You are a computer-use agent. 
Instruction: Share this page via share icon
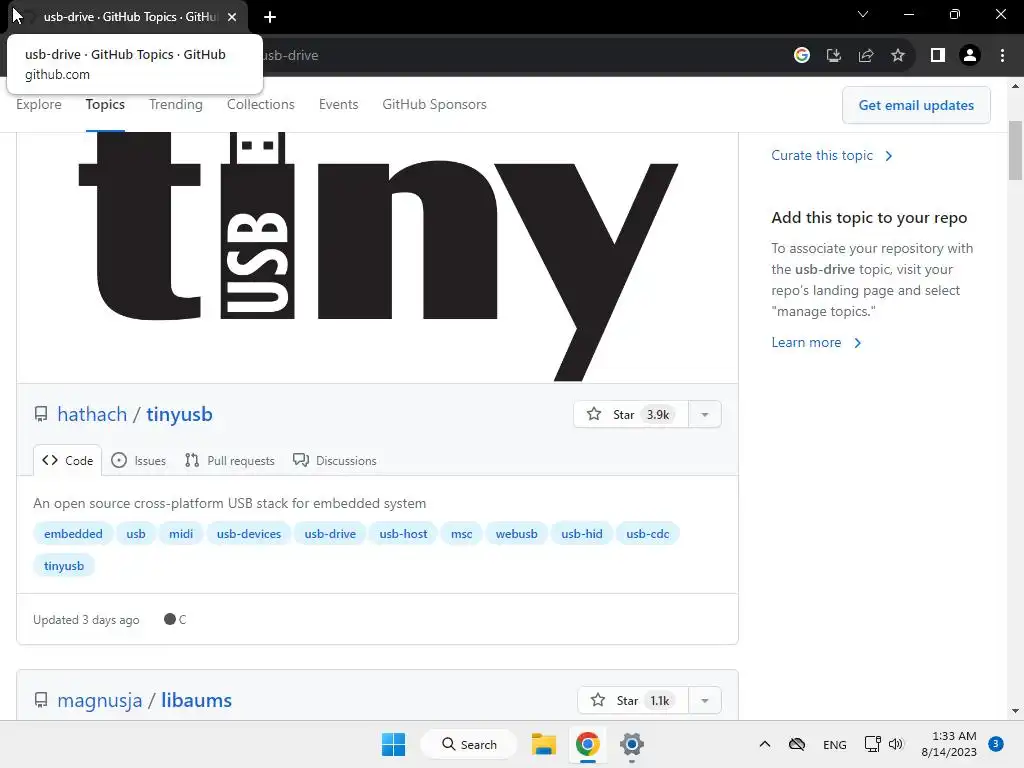pyautogui.click(x=866, y=56)
